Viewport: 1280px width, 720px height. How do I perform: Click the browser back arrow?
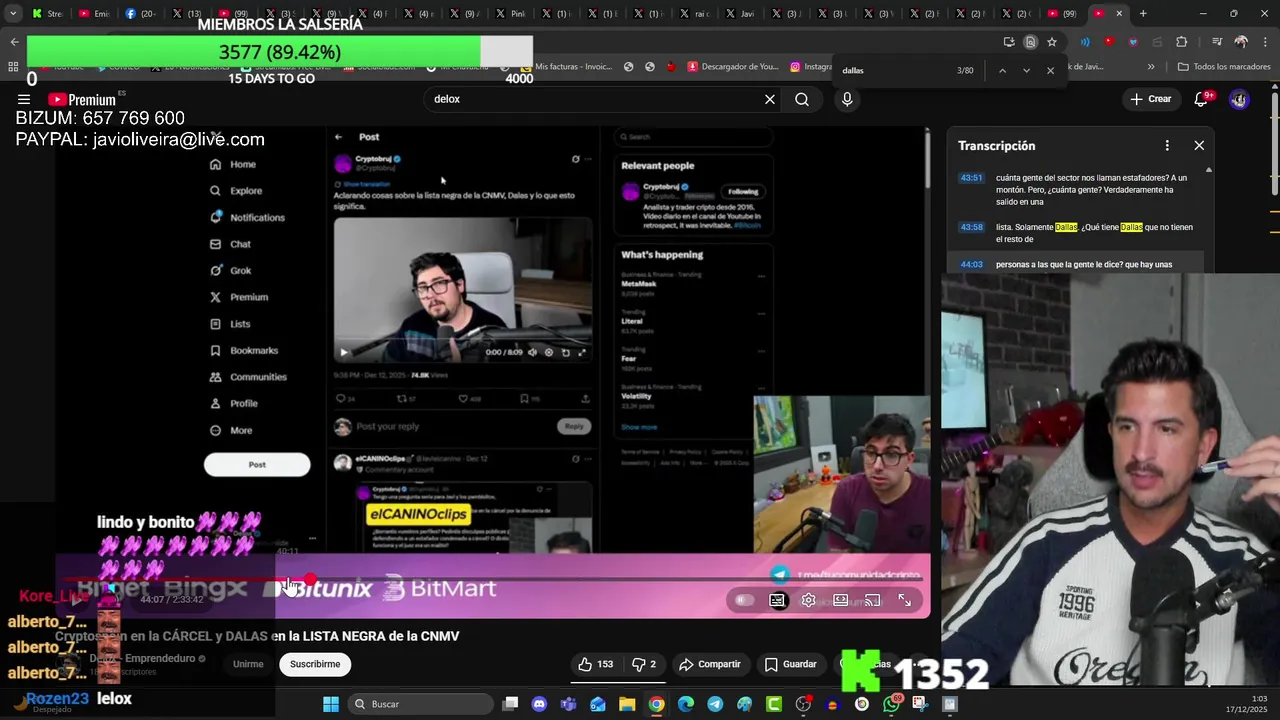click(14, 42)
